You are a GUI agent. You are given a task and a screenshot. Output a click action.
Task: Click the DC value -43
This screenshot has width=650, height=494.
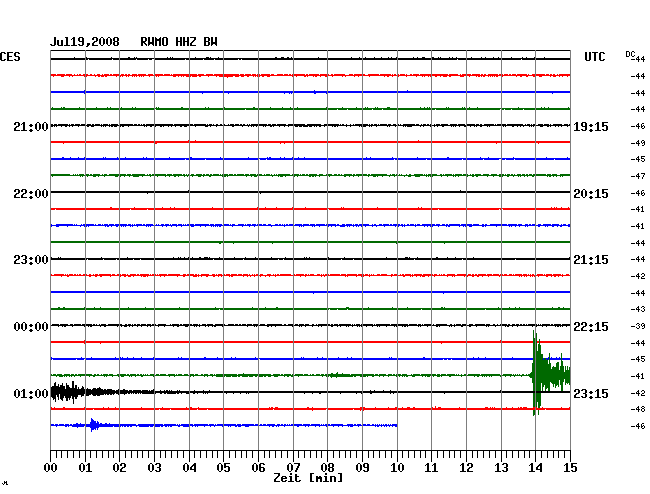(638, 310)
